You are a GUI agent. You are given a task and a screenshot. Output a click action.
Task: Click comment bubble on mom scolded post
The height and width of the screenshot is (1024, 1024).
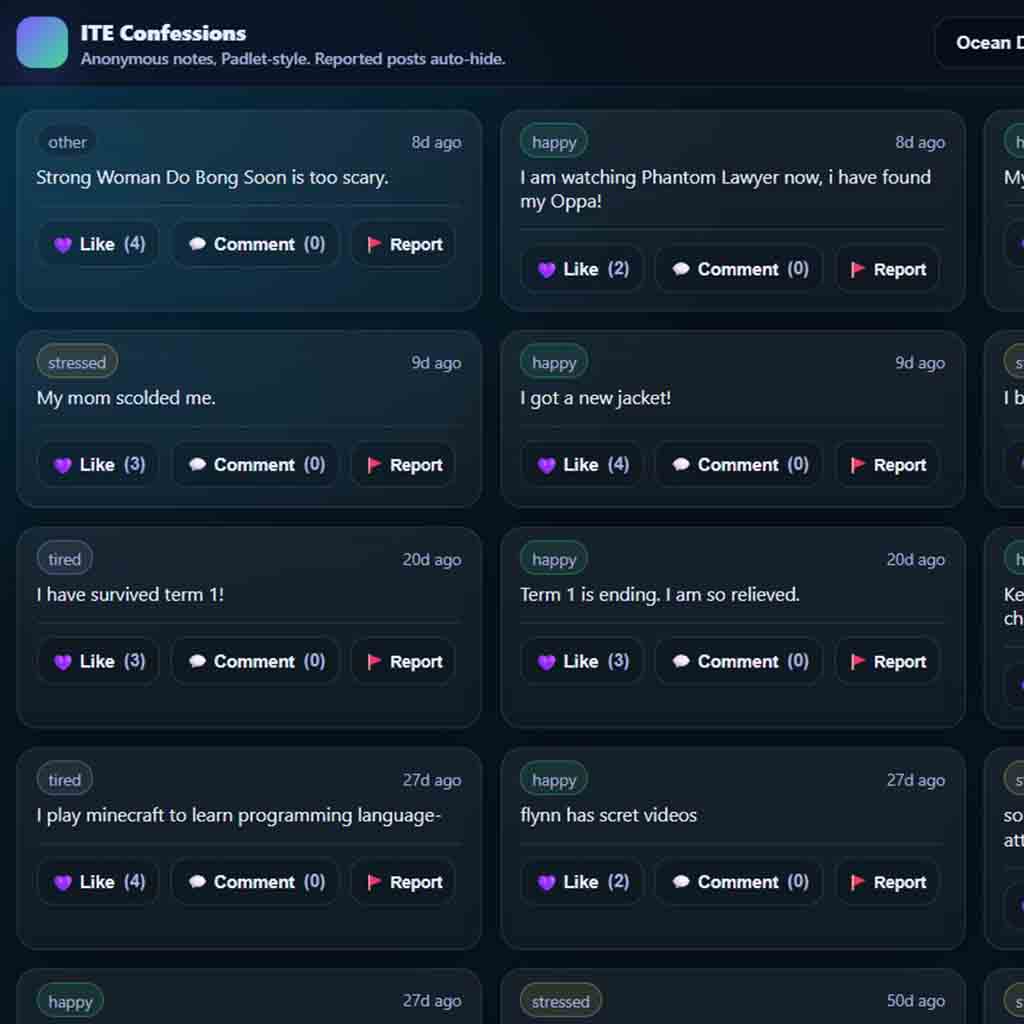[198, 465]
